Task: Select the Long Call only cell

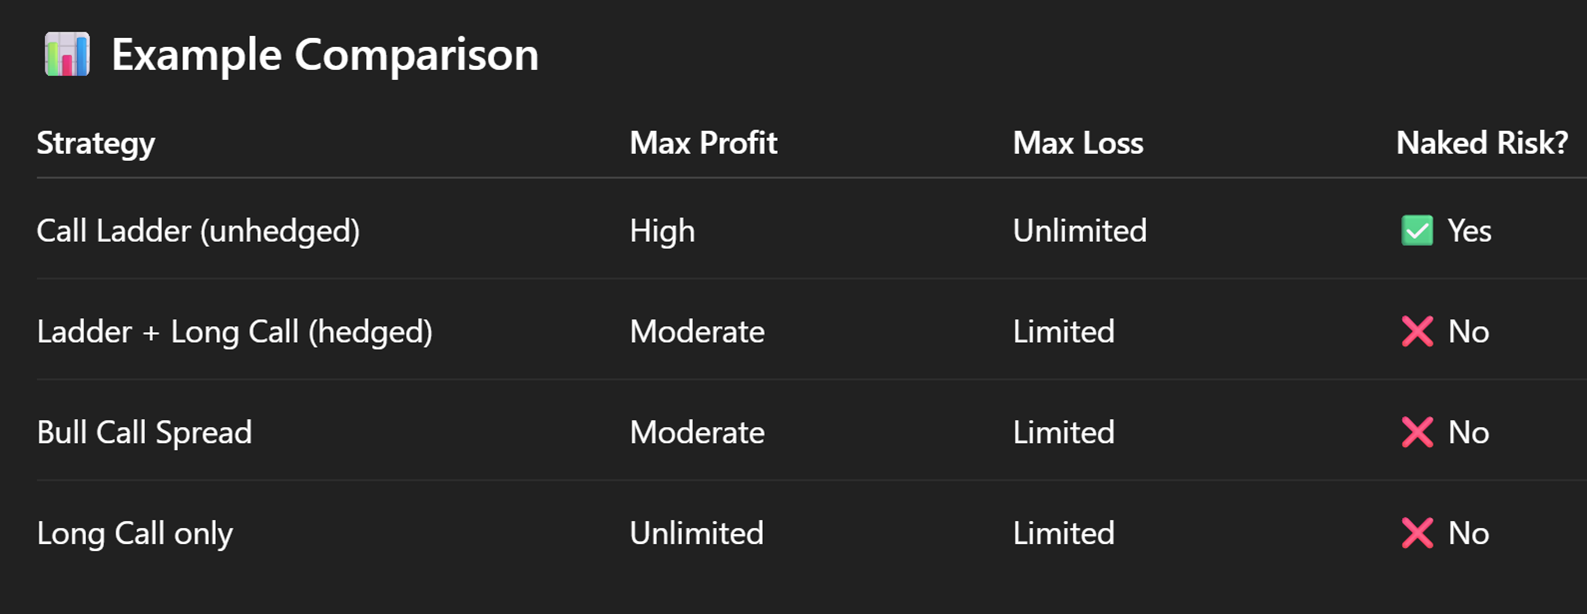Action: click(x=135, y=534)
